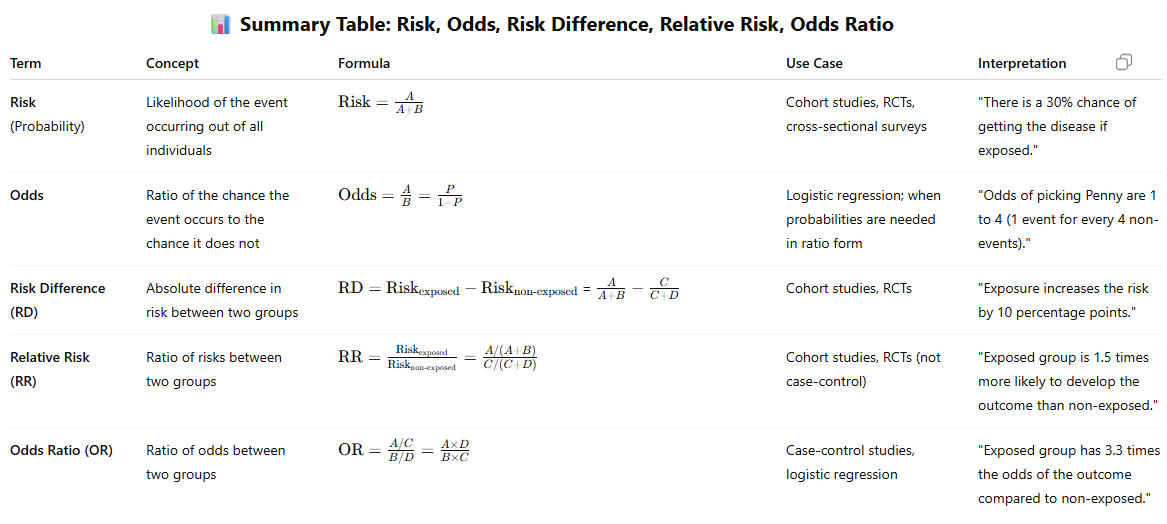Select the Summary Table heading text
The image size is (1167, 524).
pos(566,25)
